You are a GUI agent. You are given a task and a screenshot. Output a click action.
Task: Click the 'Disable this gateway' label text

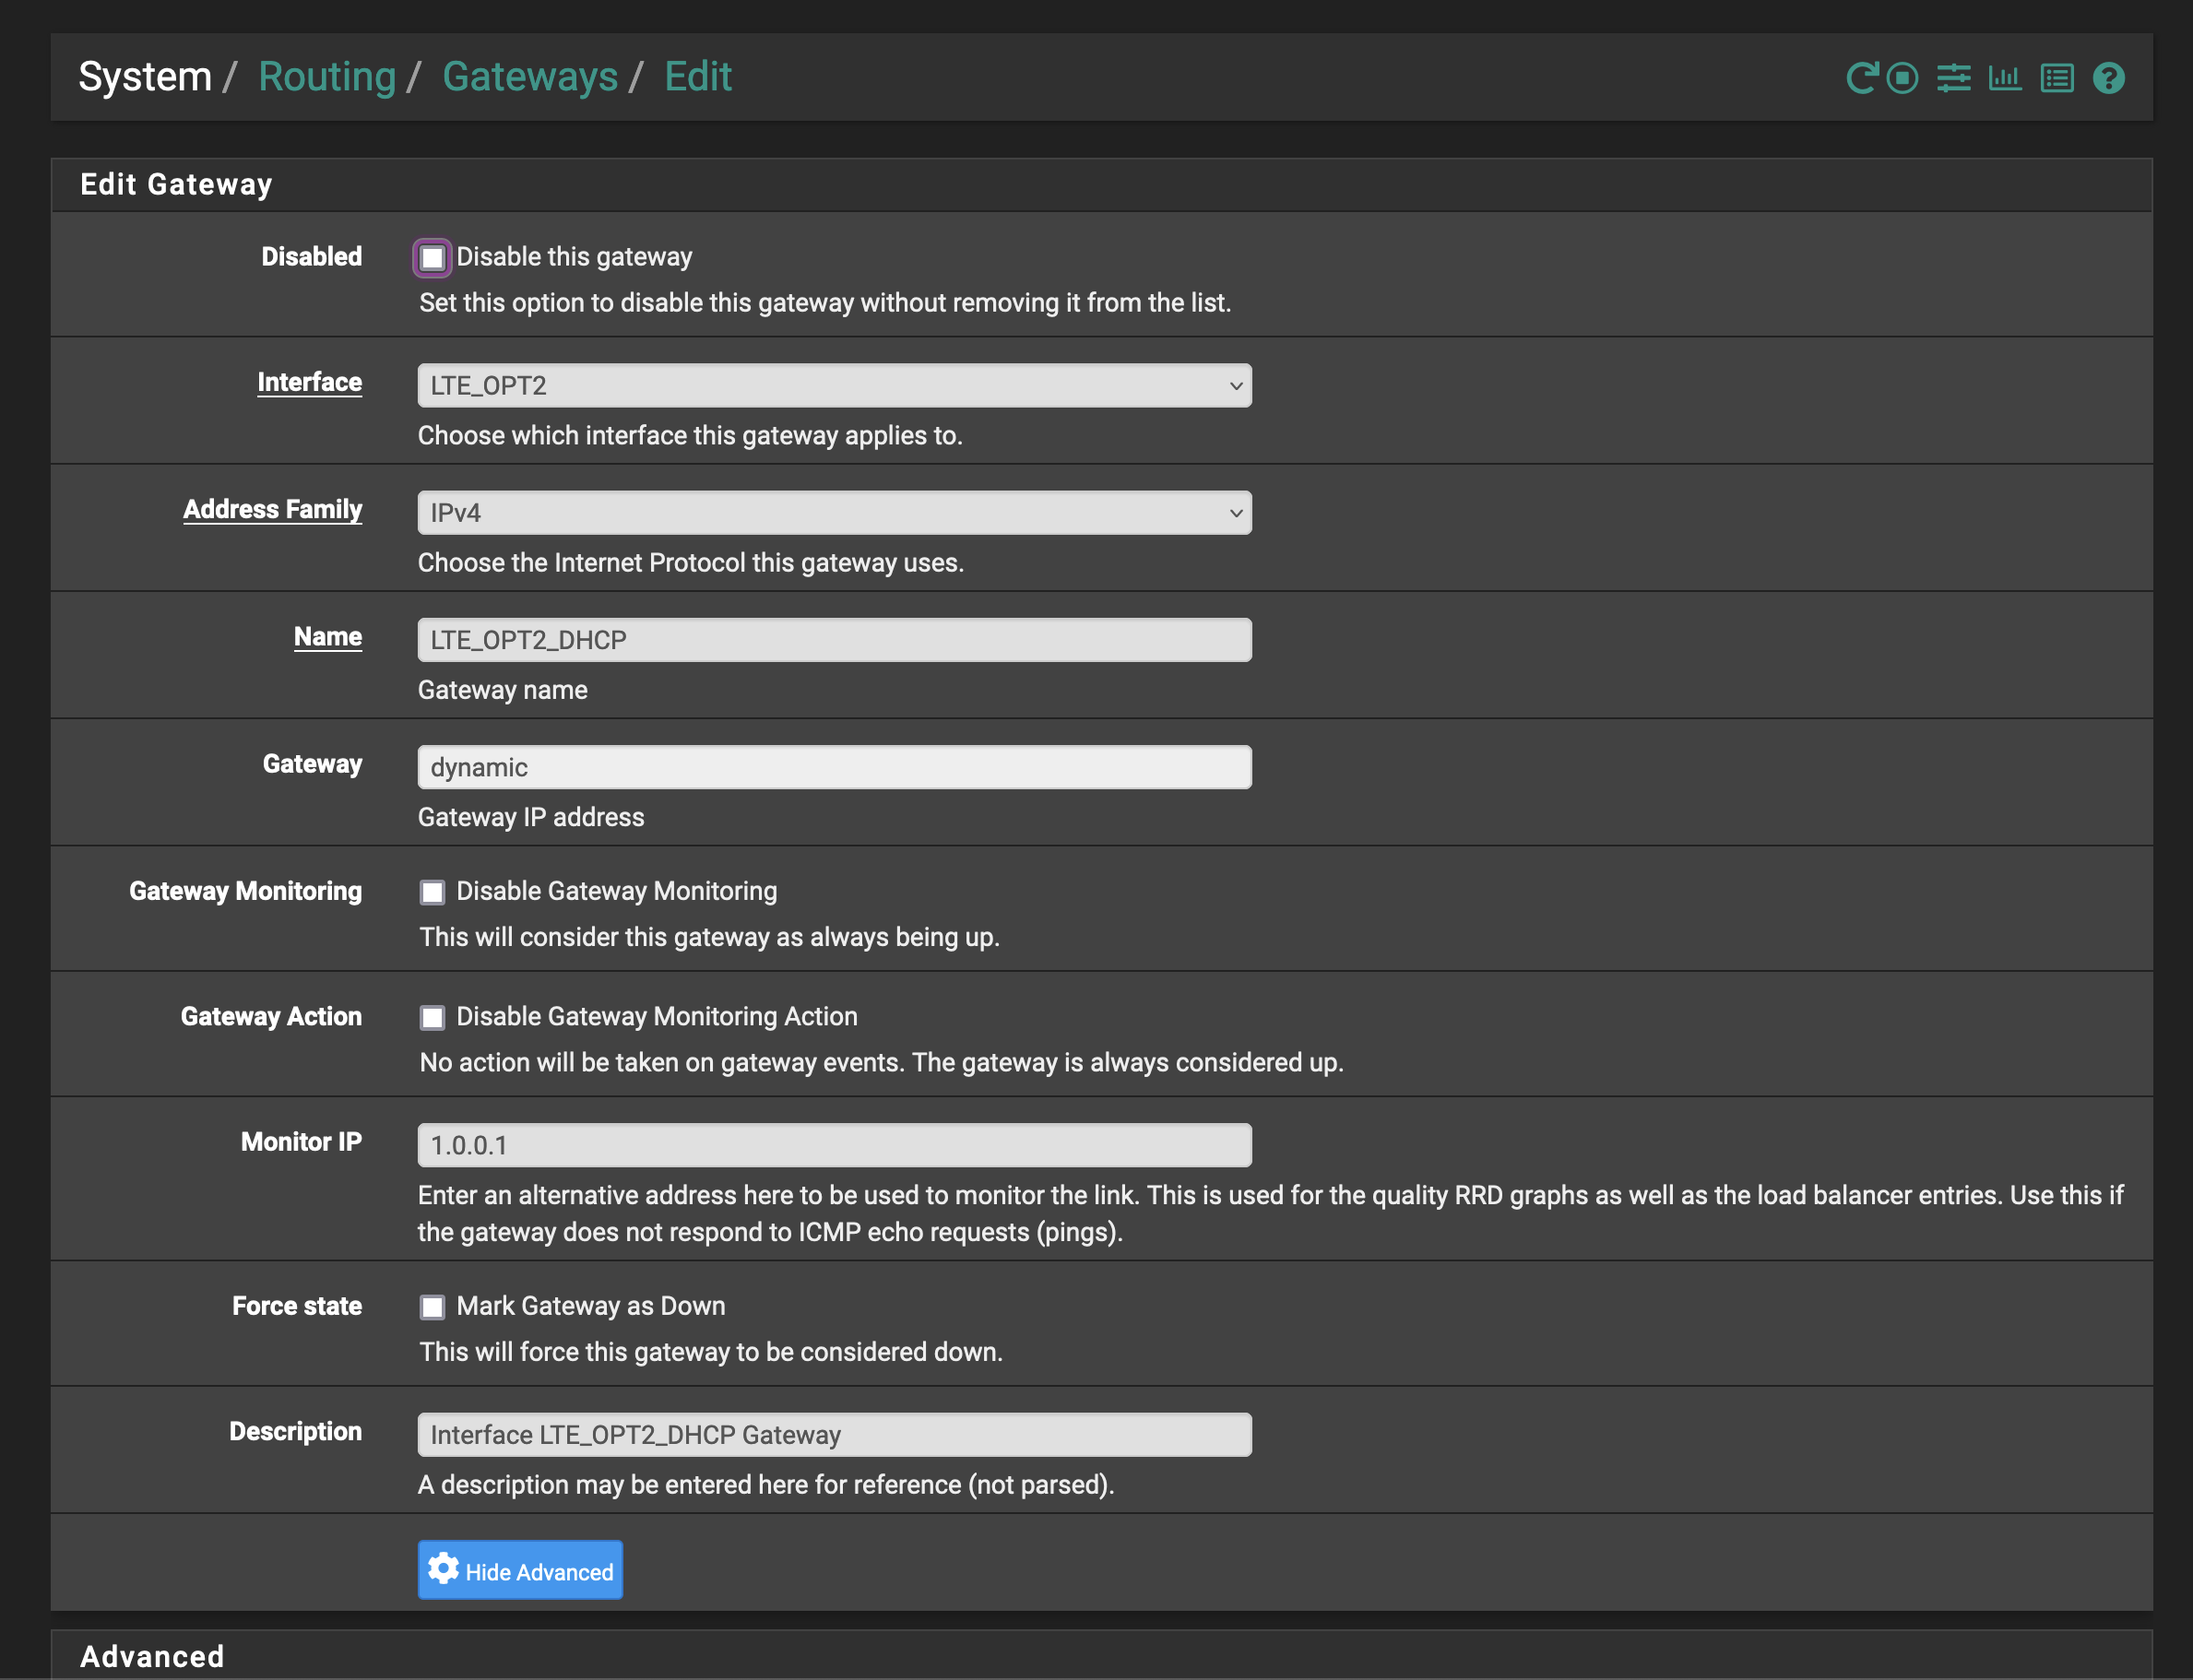574,257
